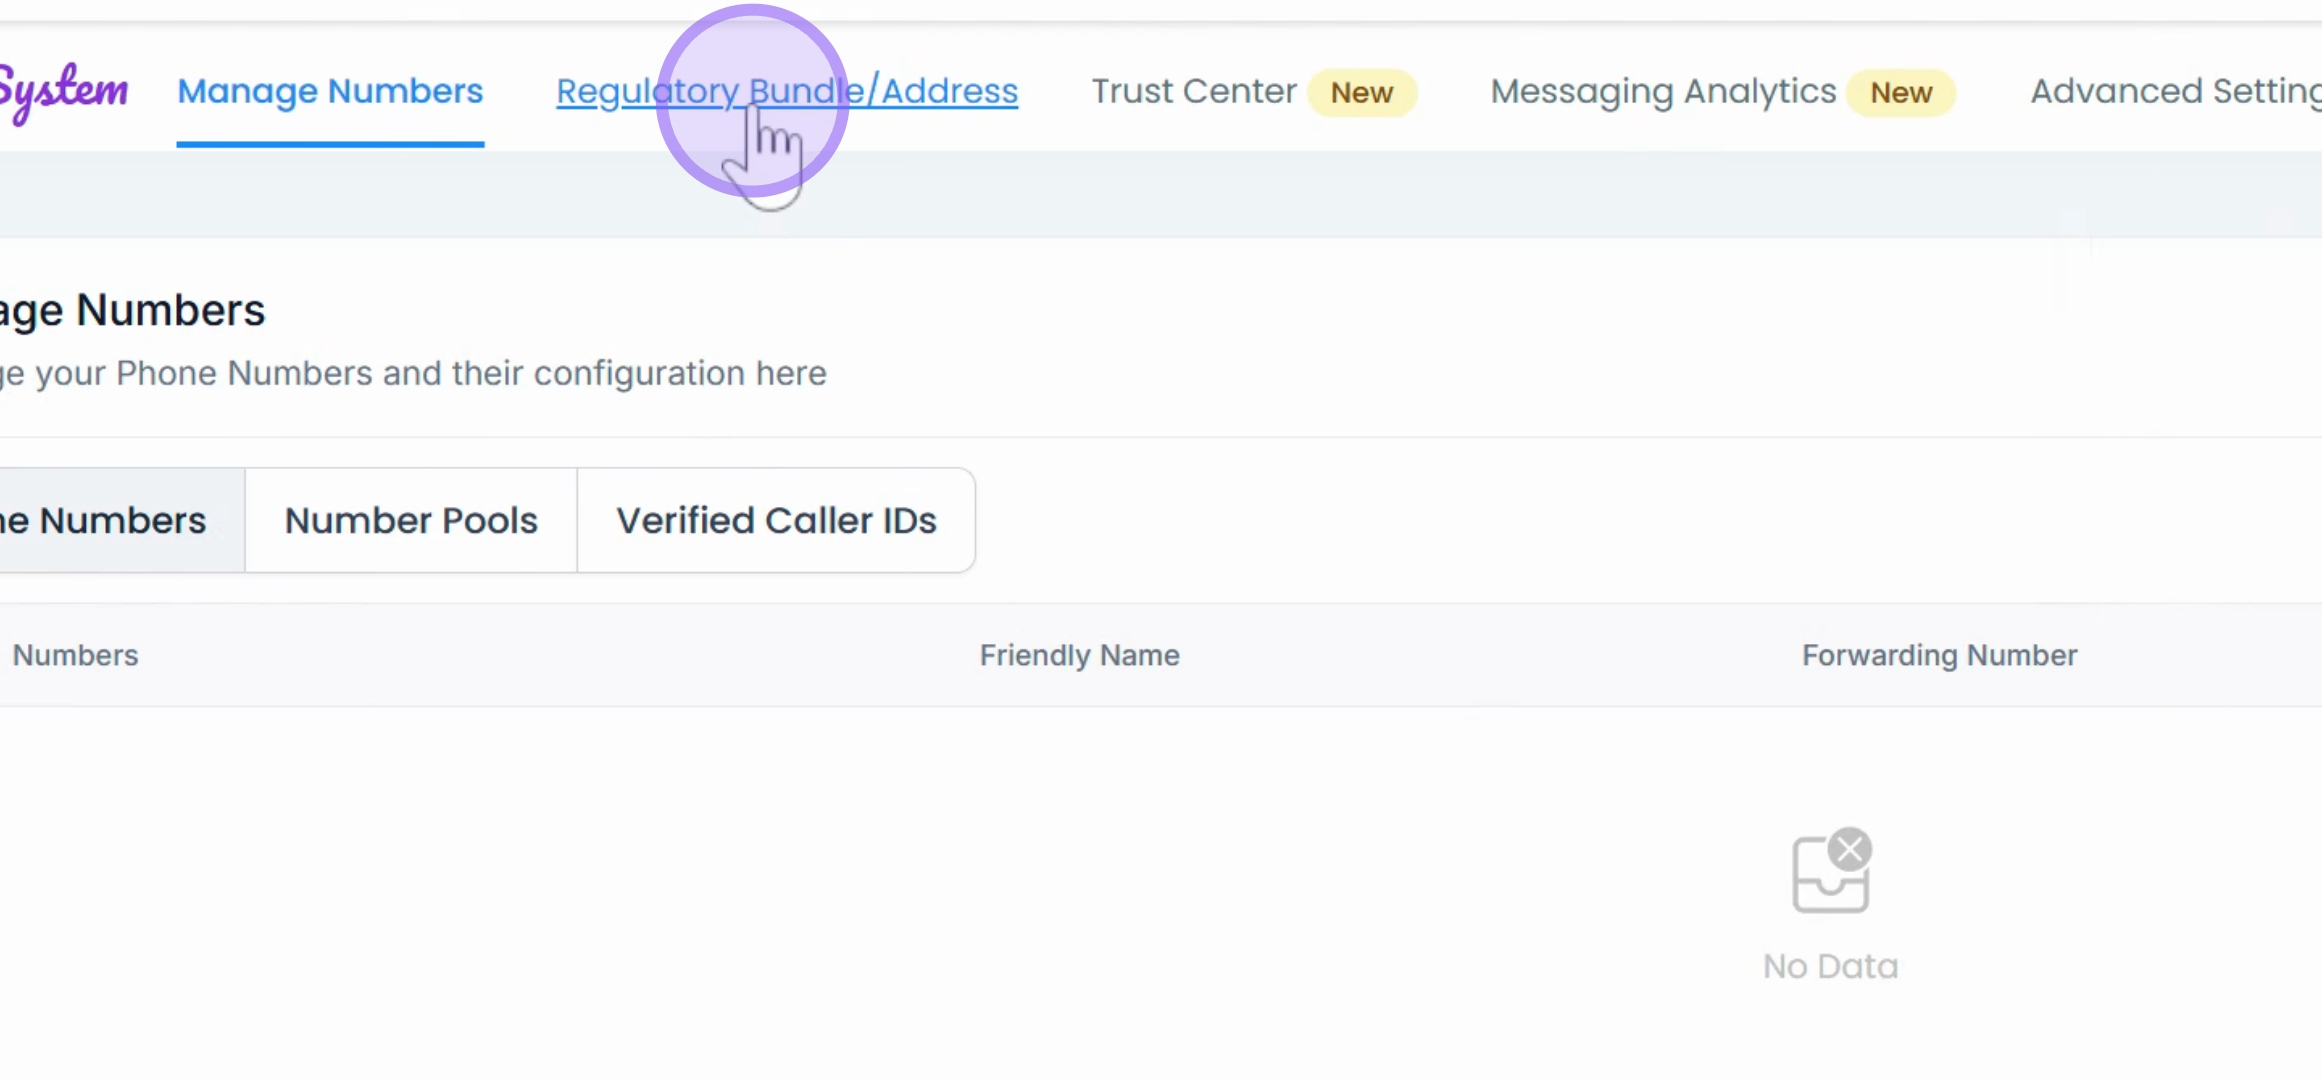Show the Verified Caller IDs tab

(x=776, y=520)
